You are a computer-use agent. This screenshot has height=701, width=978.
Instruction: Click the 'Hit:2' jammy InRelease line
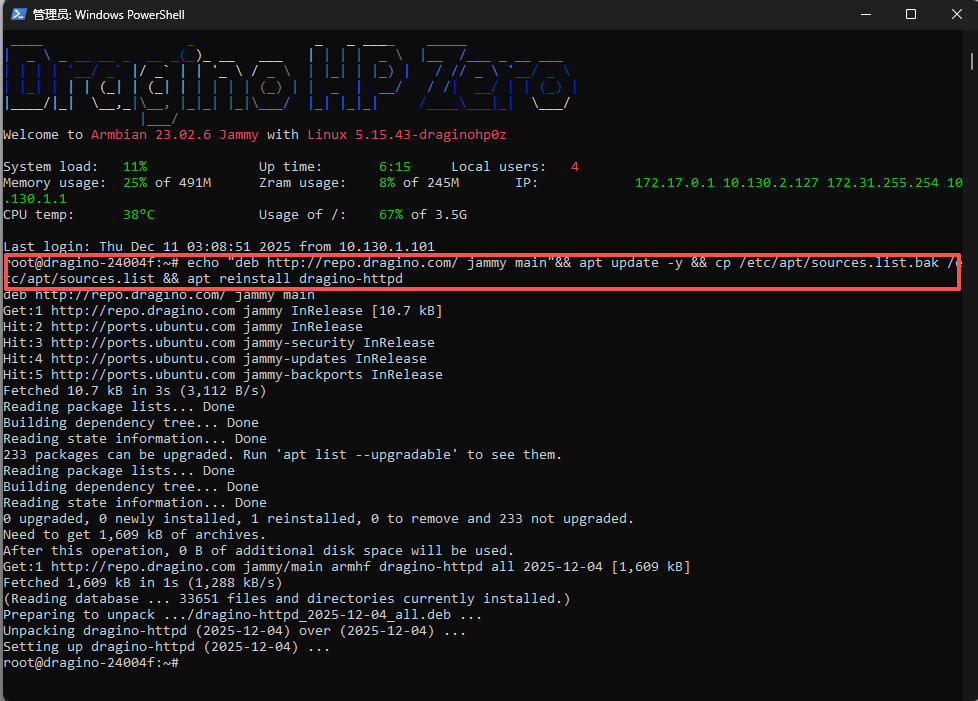pyautogui.click(x=183, y=327)
